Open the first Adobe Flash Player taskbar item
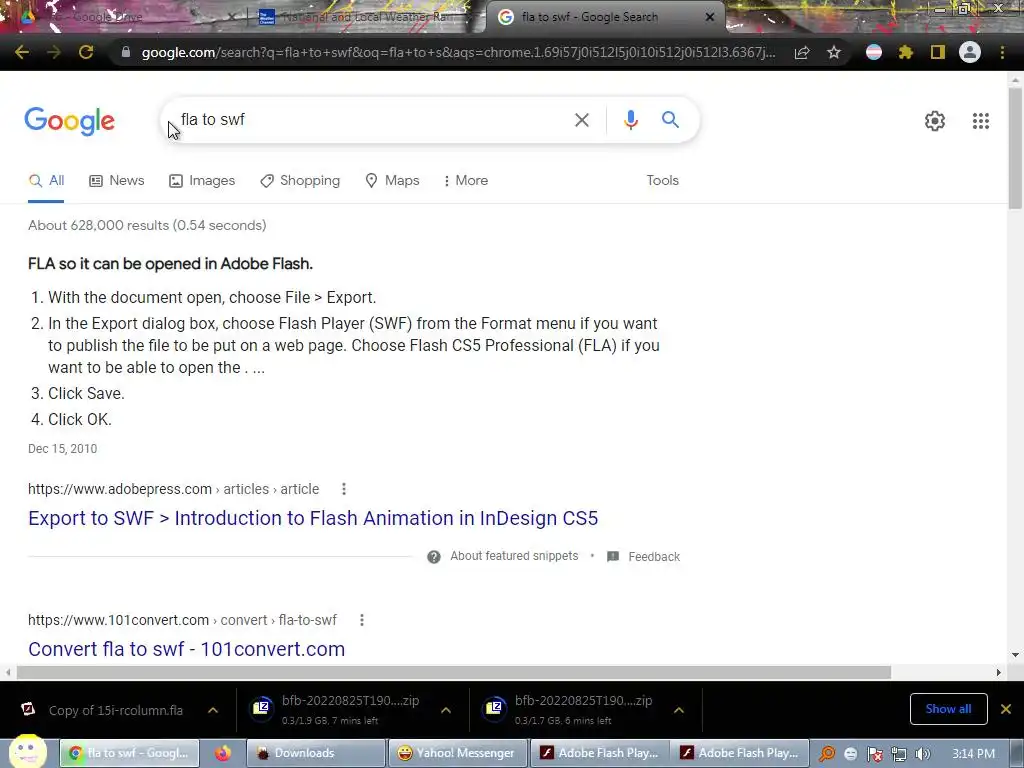 pos(599,754)
